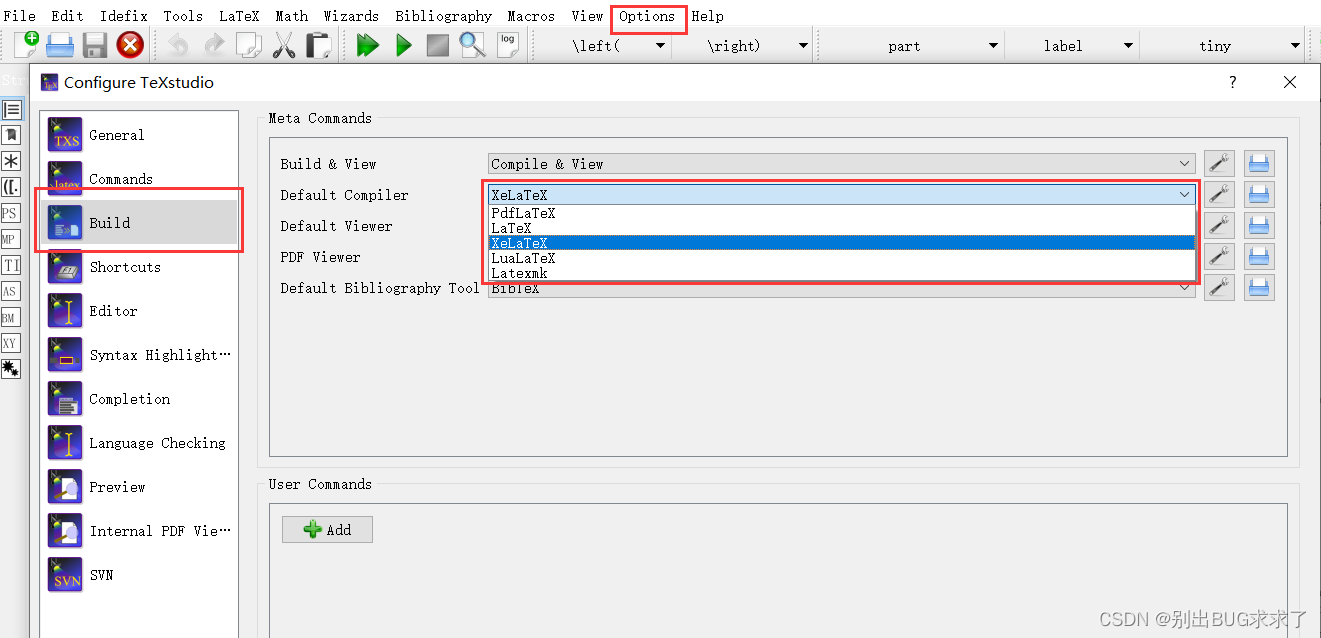Screen dimensions: 1321x638
Task: Run Build & View with the double green arrow
Action: tap(368, 44)
